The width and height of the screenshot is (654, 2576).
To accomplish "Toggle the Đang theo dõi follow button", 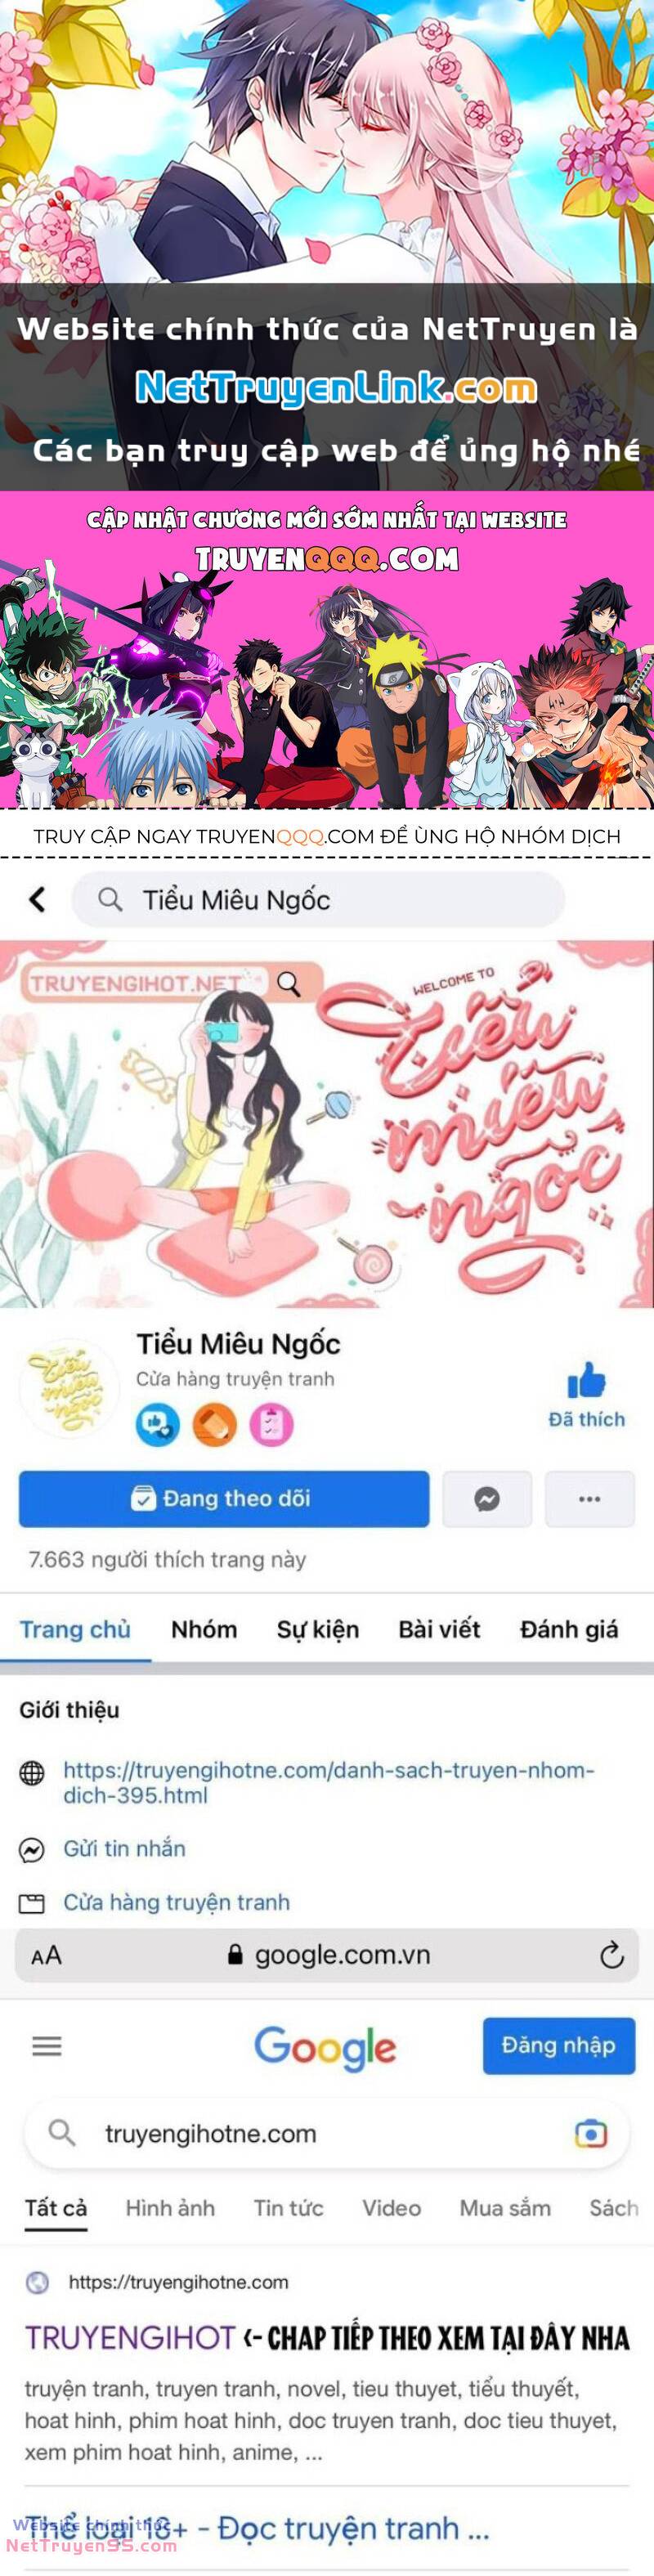I will (224, 1499).
